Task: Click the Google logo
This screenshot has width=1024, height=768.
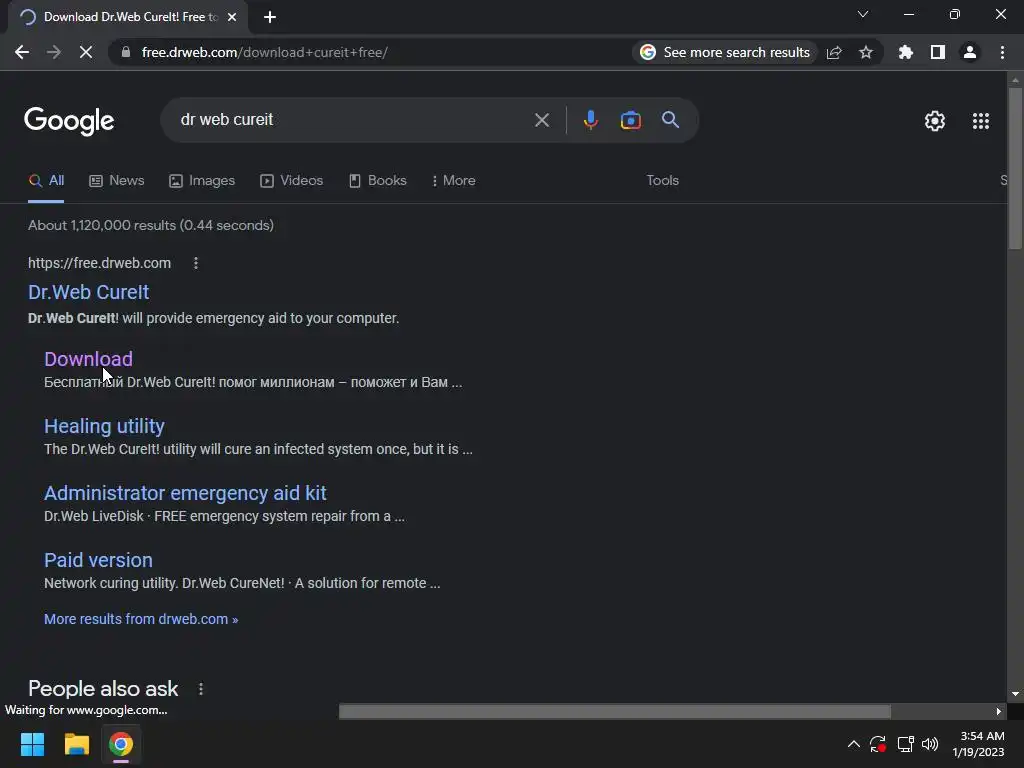Action: tap(69, 121)
